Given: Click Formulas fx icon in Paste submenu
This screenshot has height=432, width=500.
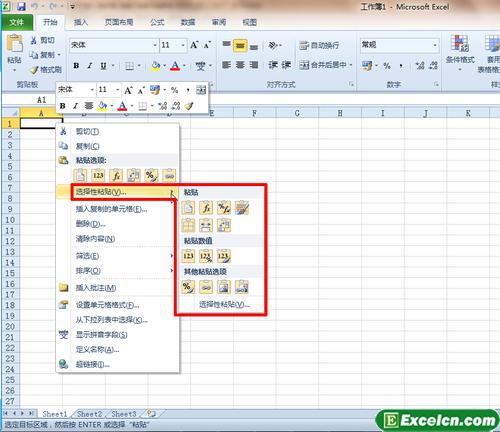Looking at the screenshot, I should pyautogui.click(x=206, y=208).
